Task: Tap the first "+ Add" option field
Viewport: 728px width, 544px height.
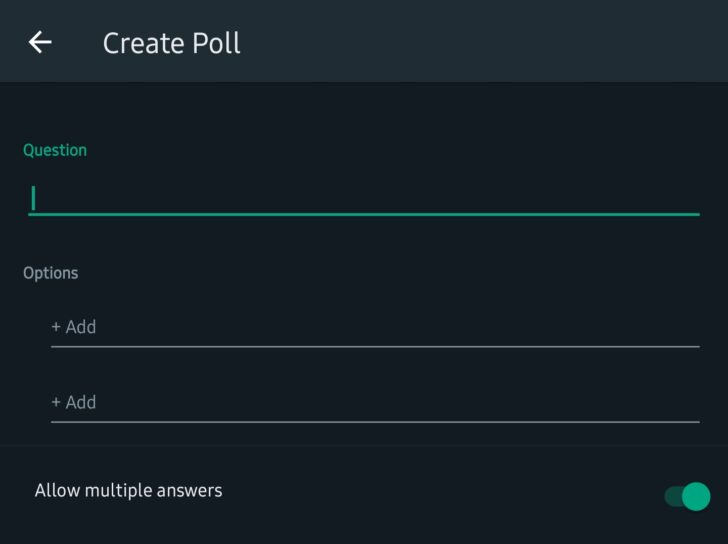Action: [374, 327]
